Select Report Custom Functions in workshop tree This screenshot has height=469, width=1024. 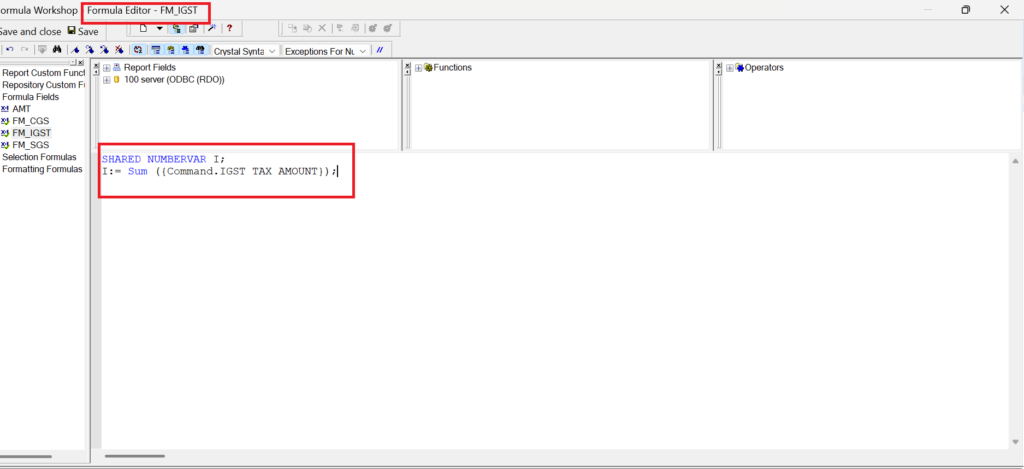pos(44,73)
